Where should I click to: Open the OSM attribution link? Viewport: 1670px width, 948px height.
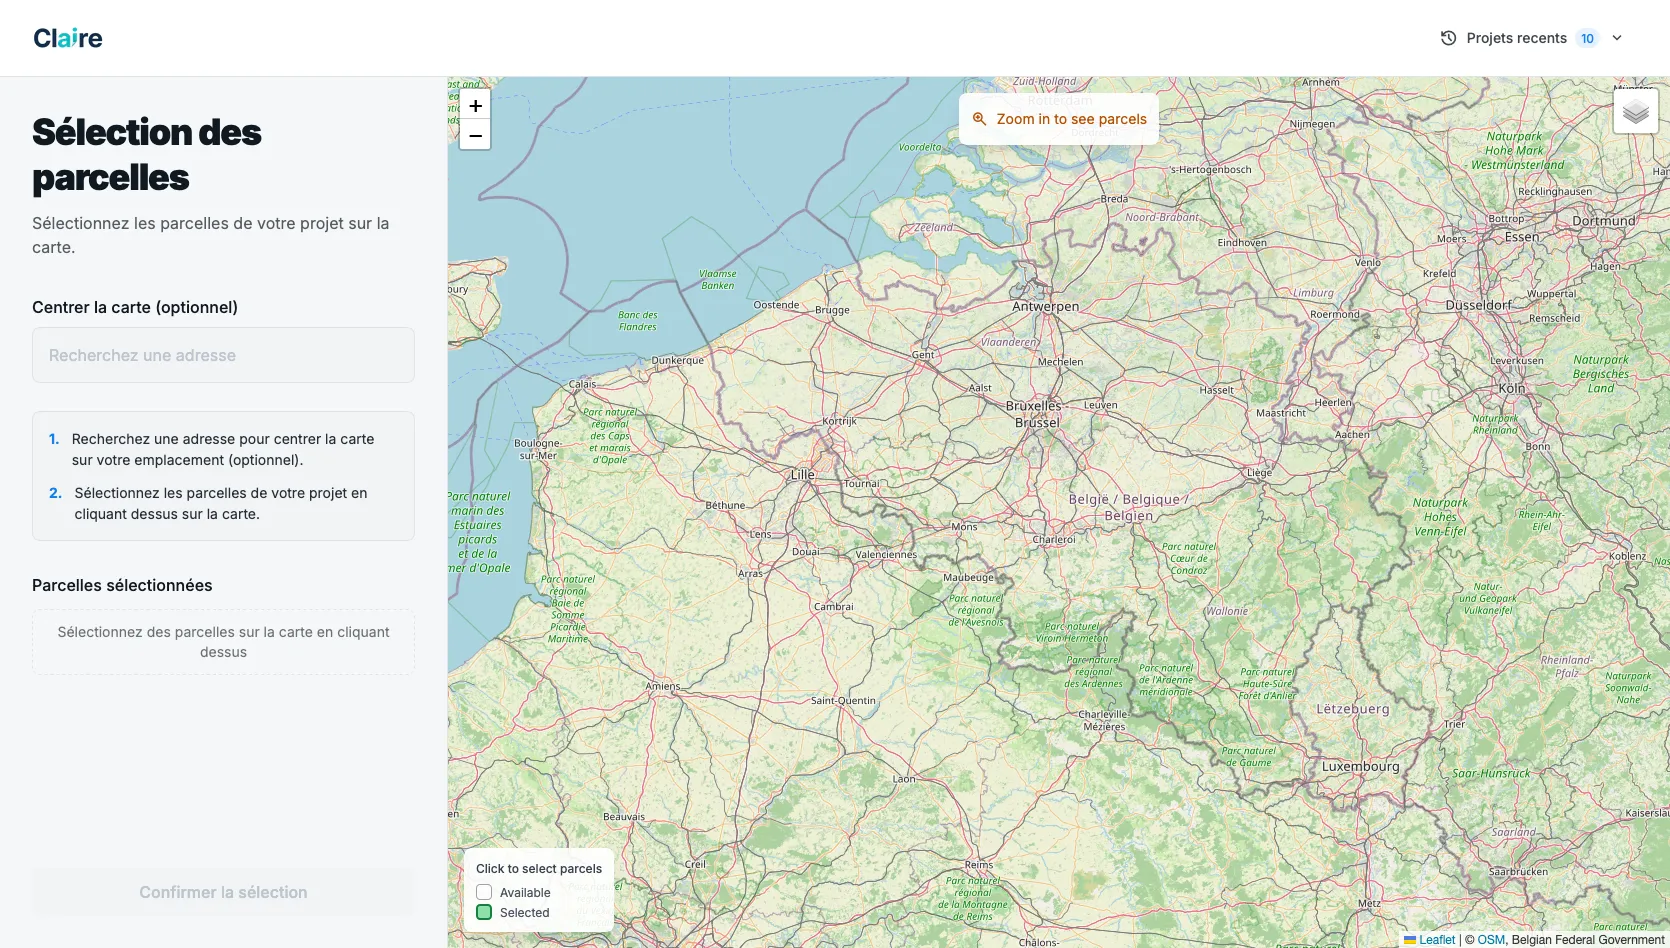(x=1491, y=939)
